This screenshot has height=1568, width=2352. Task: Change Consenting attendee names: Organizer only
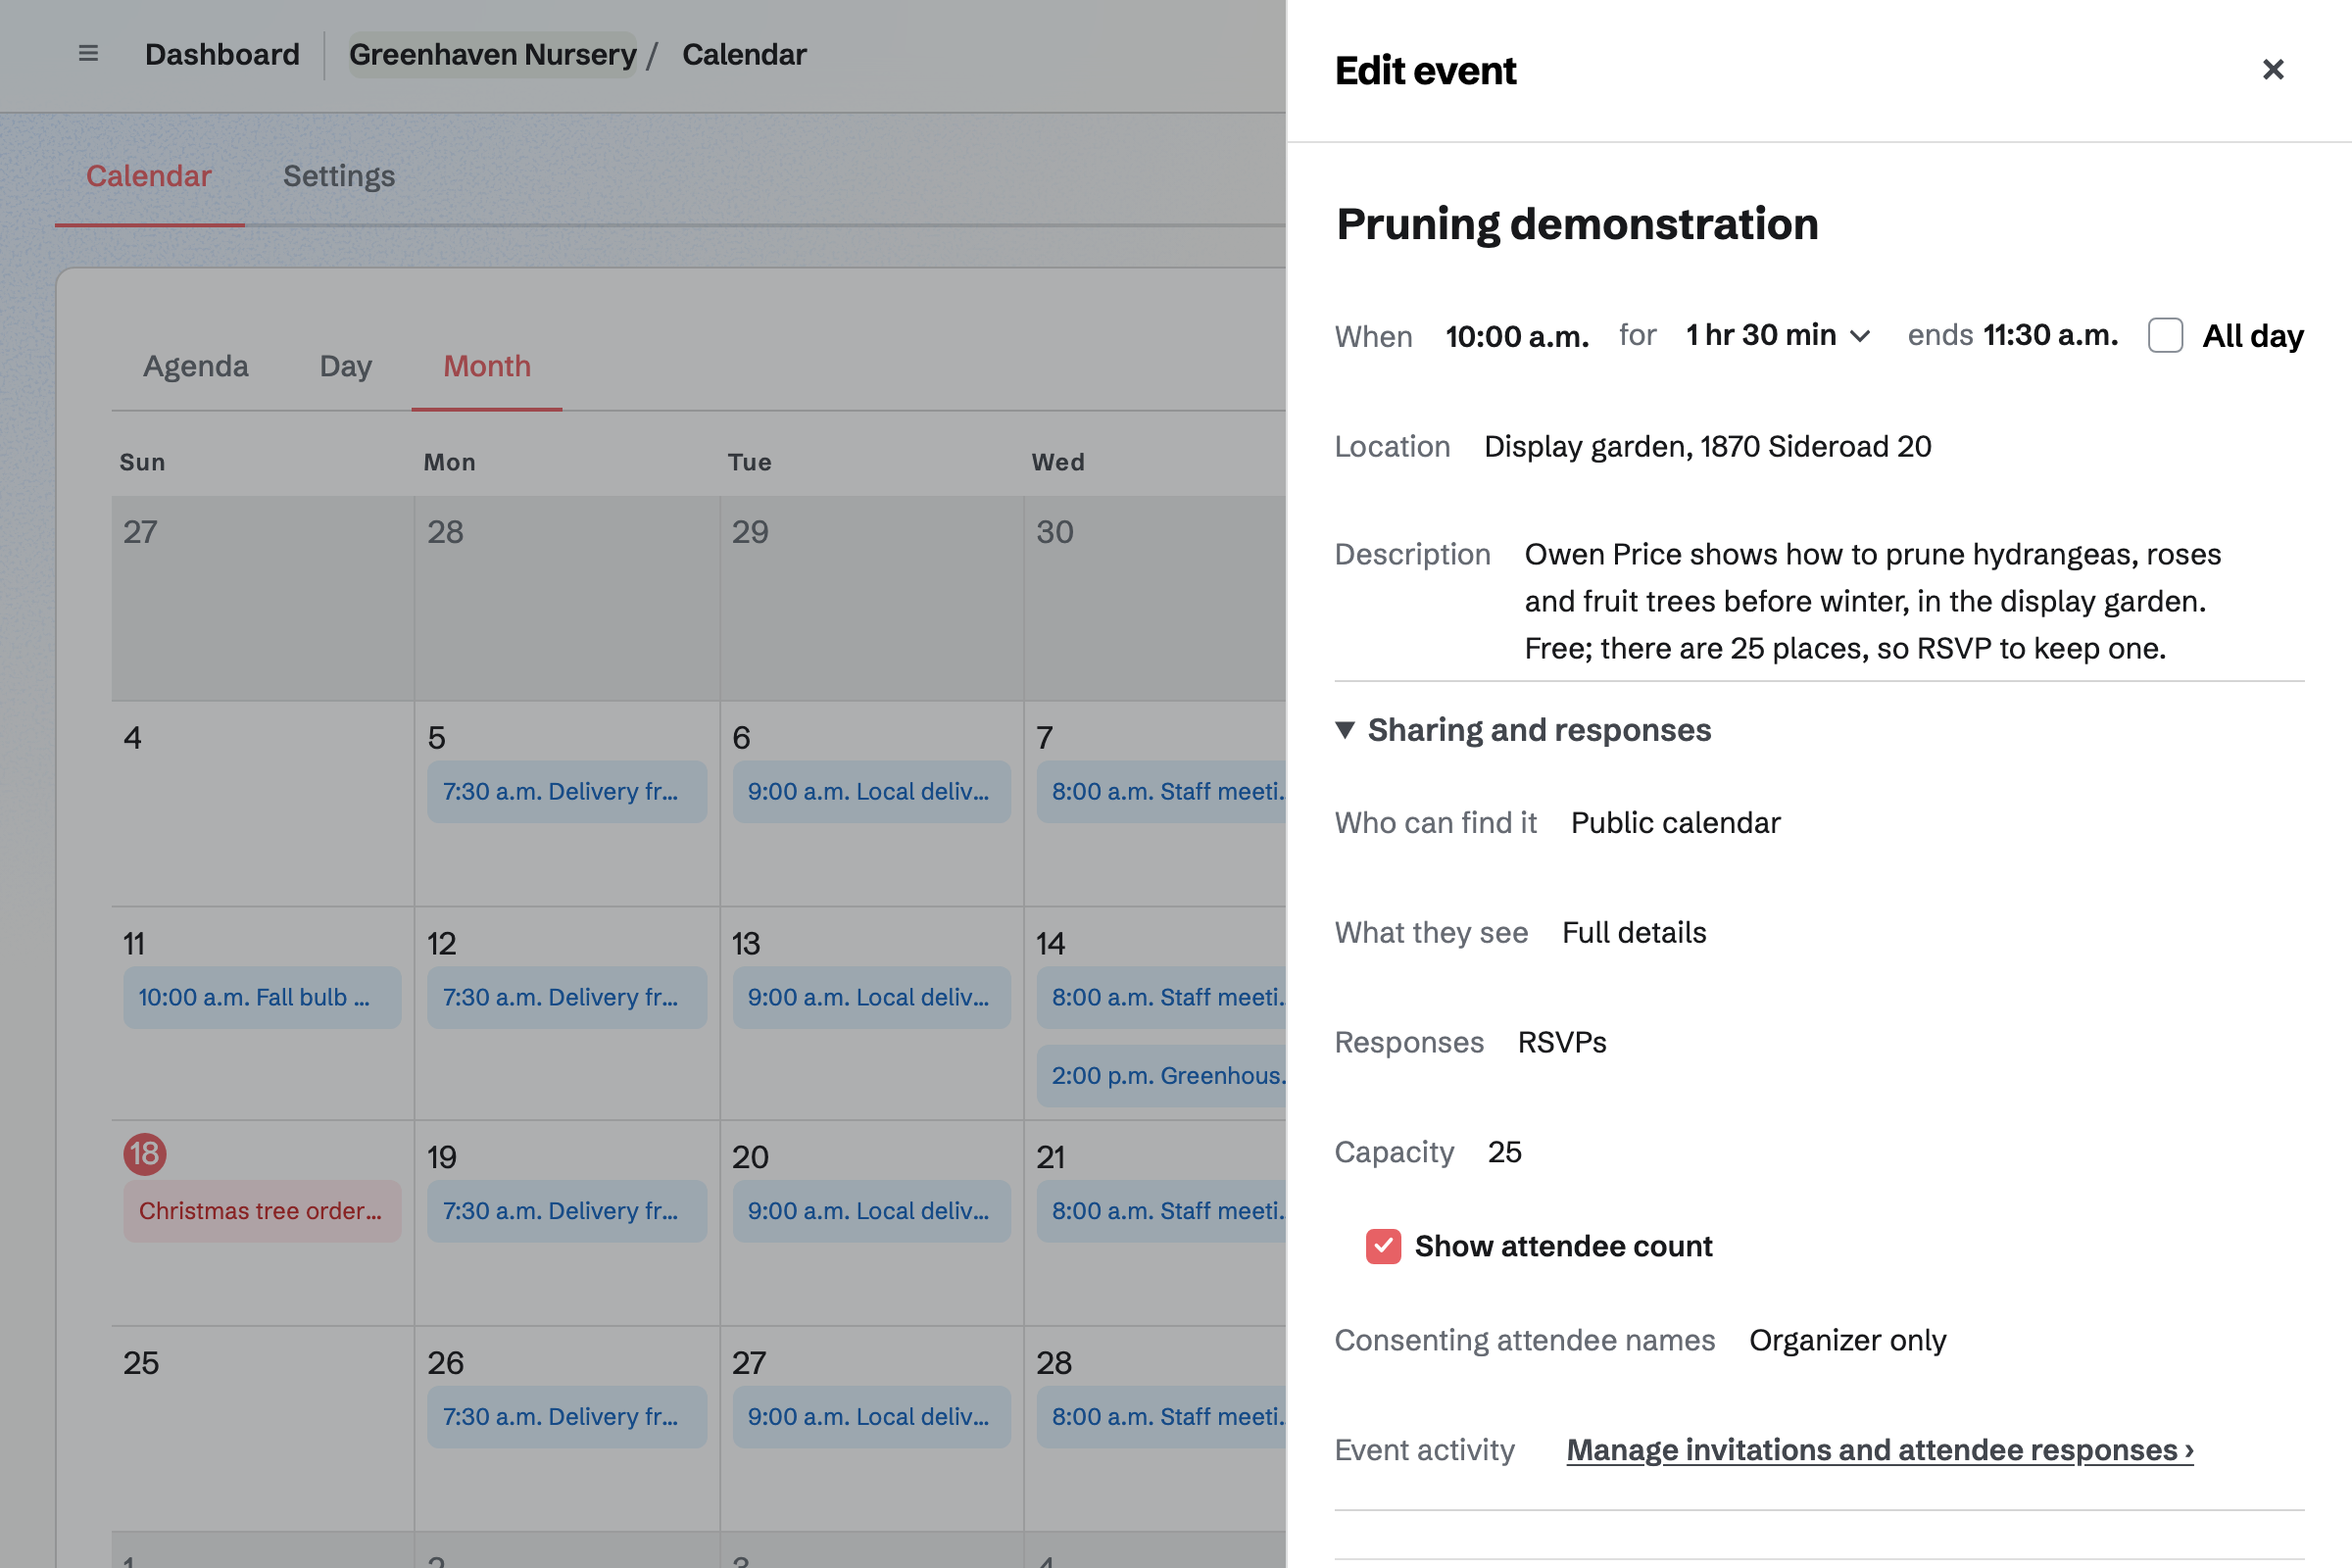pos(1847,1340)
